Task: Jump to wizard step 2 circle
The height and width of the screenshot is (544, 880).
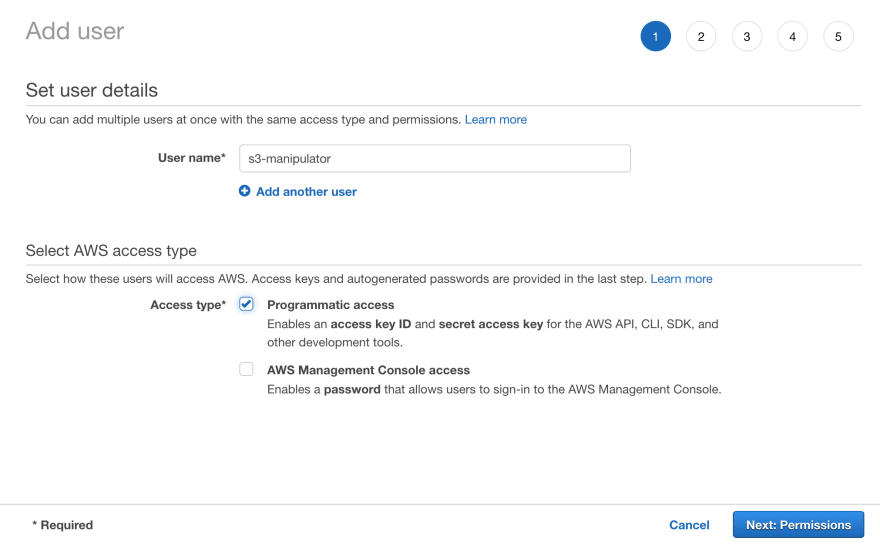Action: [x=701, y=36]
